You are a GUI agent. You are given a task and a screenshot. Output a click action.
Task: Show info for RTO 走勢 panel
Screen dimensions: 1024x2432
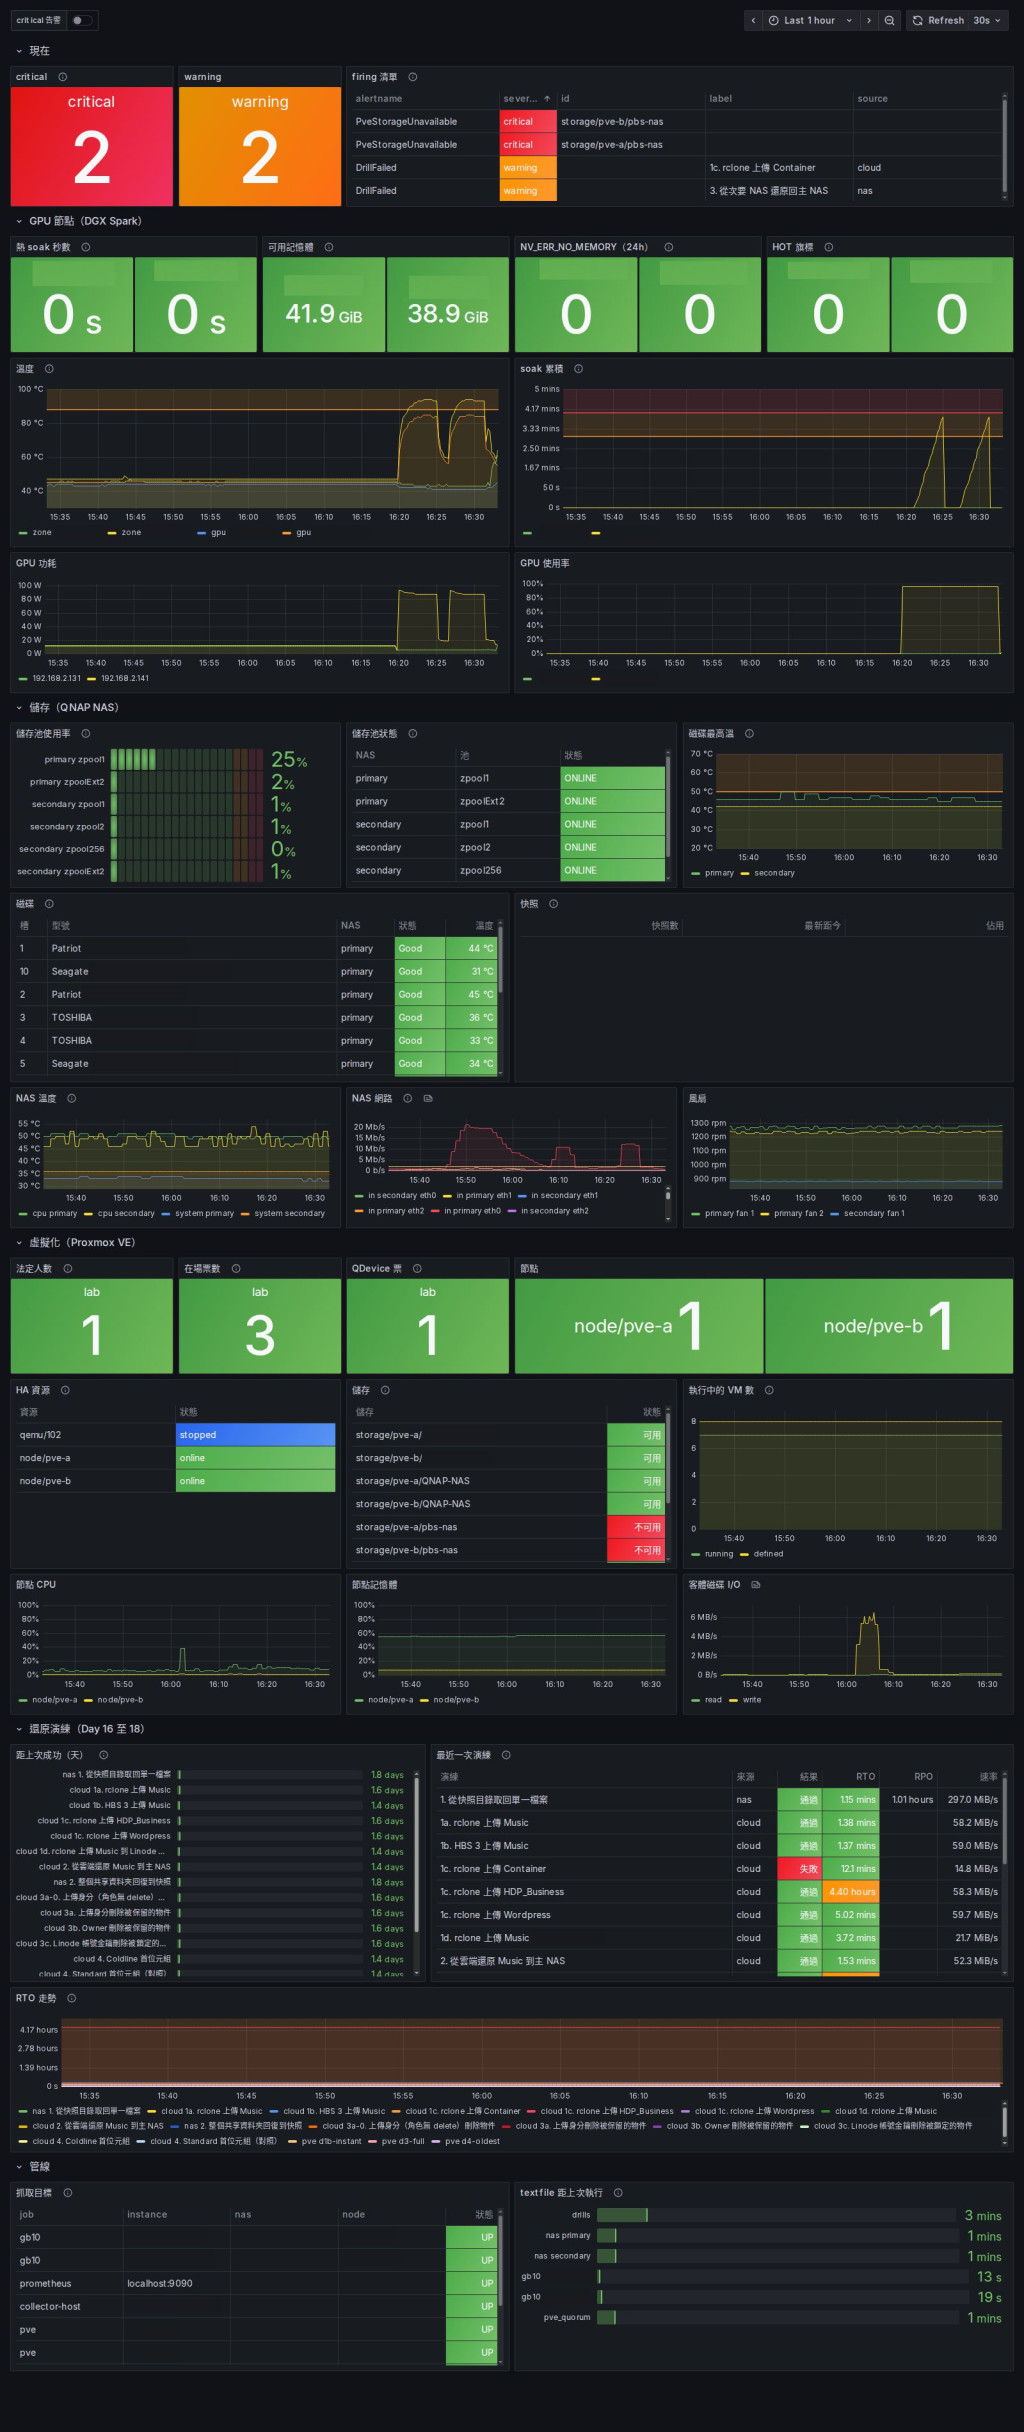click(72, 1998)
